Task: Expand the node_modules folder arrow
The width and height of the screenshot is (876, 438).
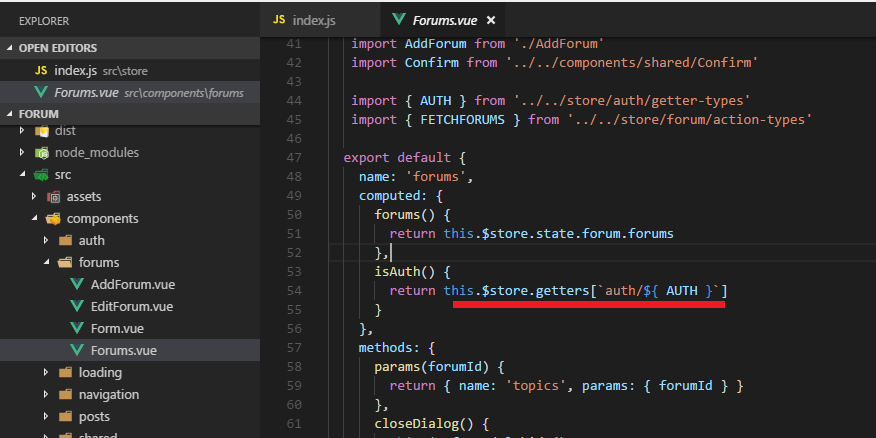Action: (x=22, y=153)
